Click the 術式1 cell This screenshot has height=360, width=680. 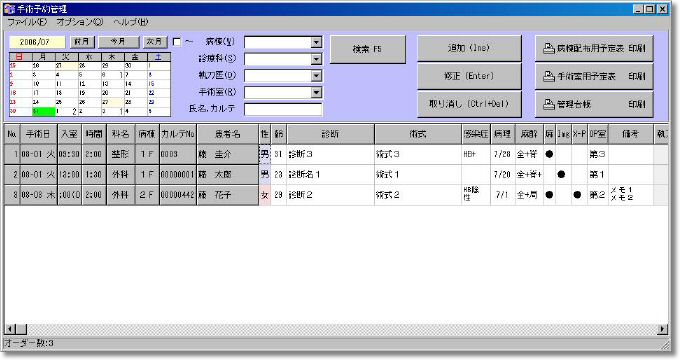point(418,174)
